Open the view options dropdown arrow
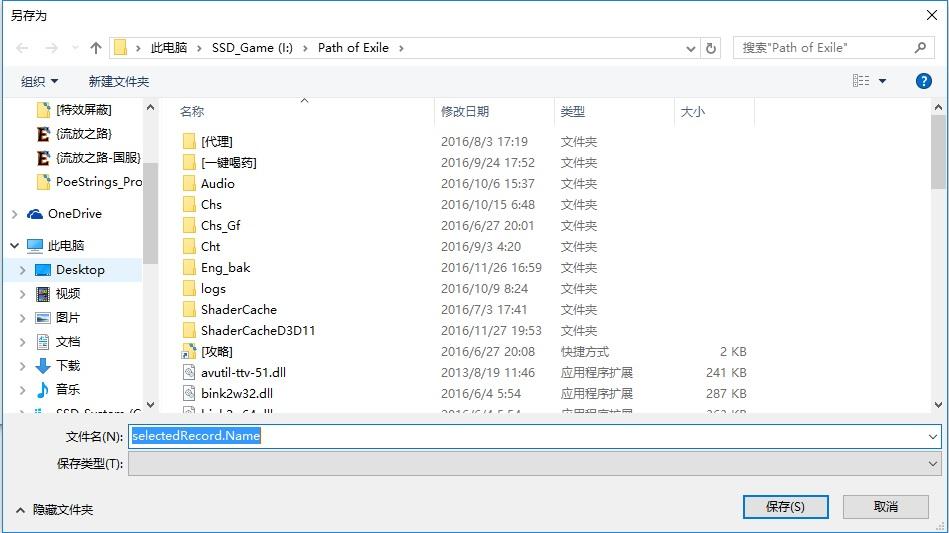 tap(882, 81)
